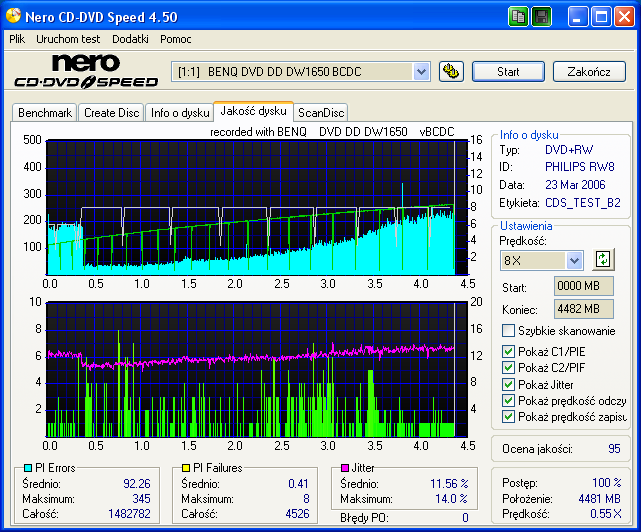Click the Postęp value 100 %
The width and height of the screenshot is (641, 532).
(607, 483)
